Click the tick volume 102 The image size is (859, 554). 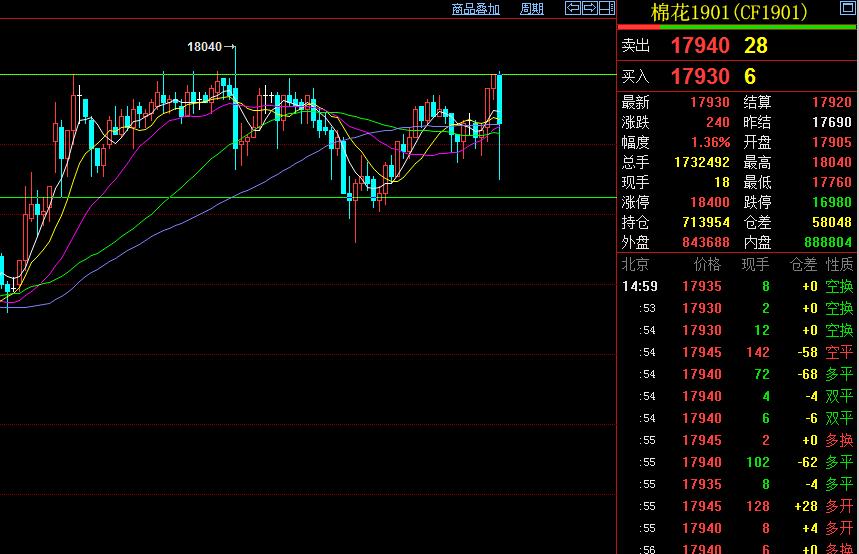click(x=758, y=462)
